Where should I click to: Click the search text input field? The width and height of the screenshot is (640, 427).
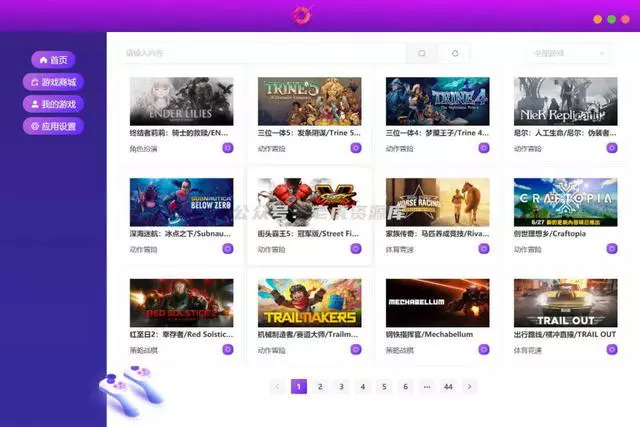tap(263, 53)
